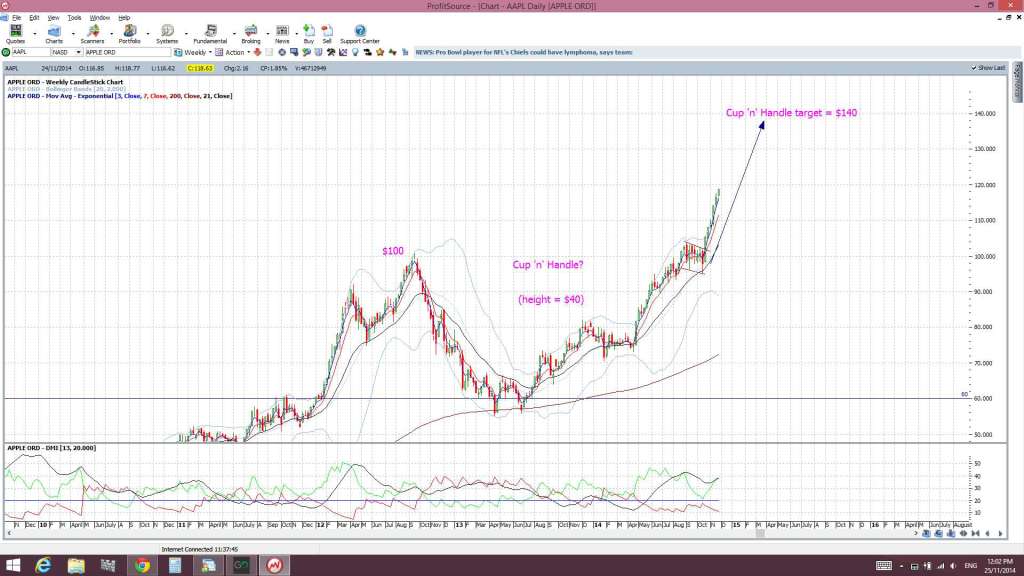This screenshot has height=576, width=1024.
Task: Open the Edit menu
Action: pyautogui.click(x=34, y=18)
